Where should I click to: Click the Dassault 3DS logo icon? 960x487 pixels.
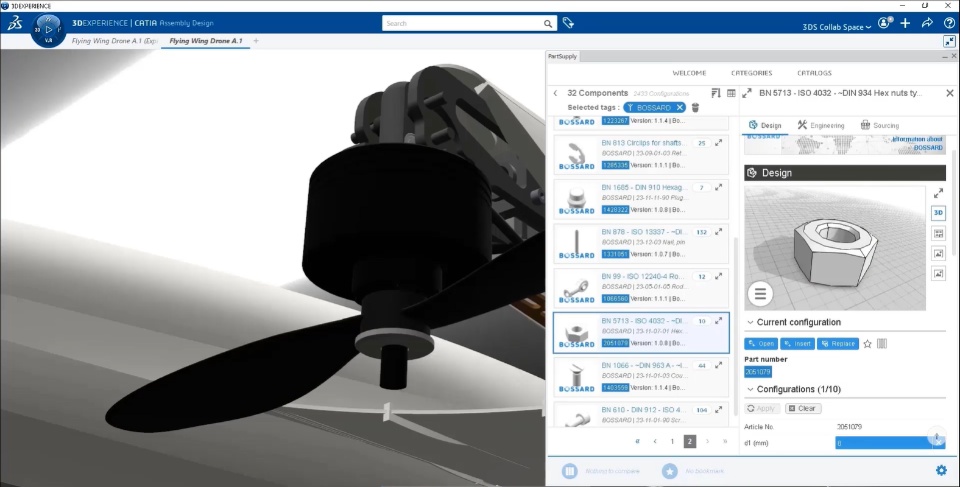[x=15, y=23]
